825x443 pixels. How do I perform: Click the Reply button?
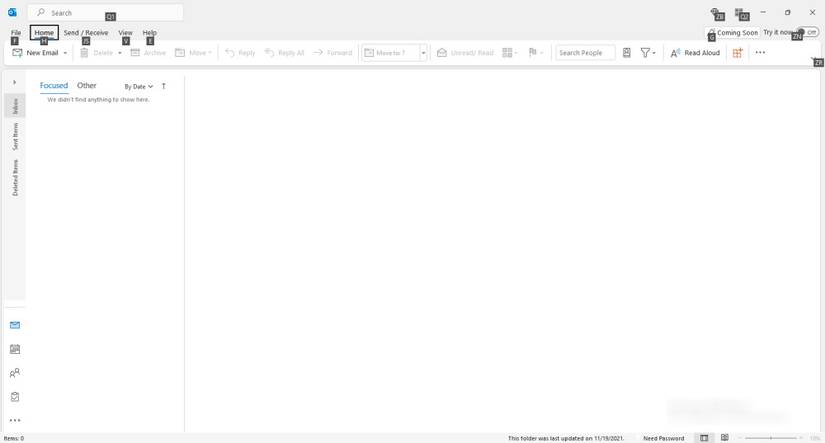[240, 53]
